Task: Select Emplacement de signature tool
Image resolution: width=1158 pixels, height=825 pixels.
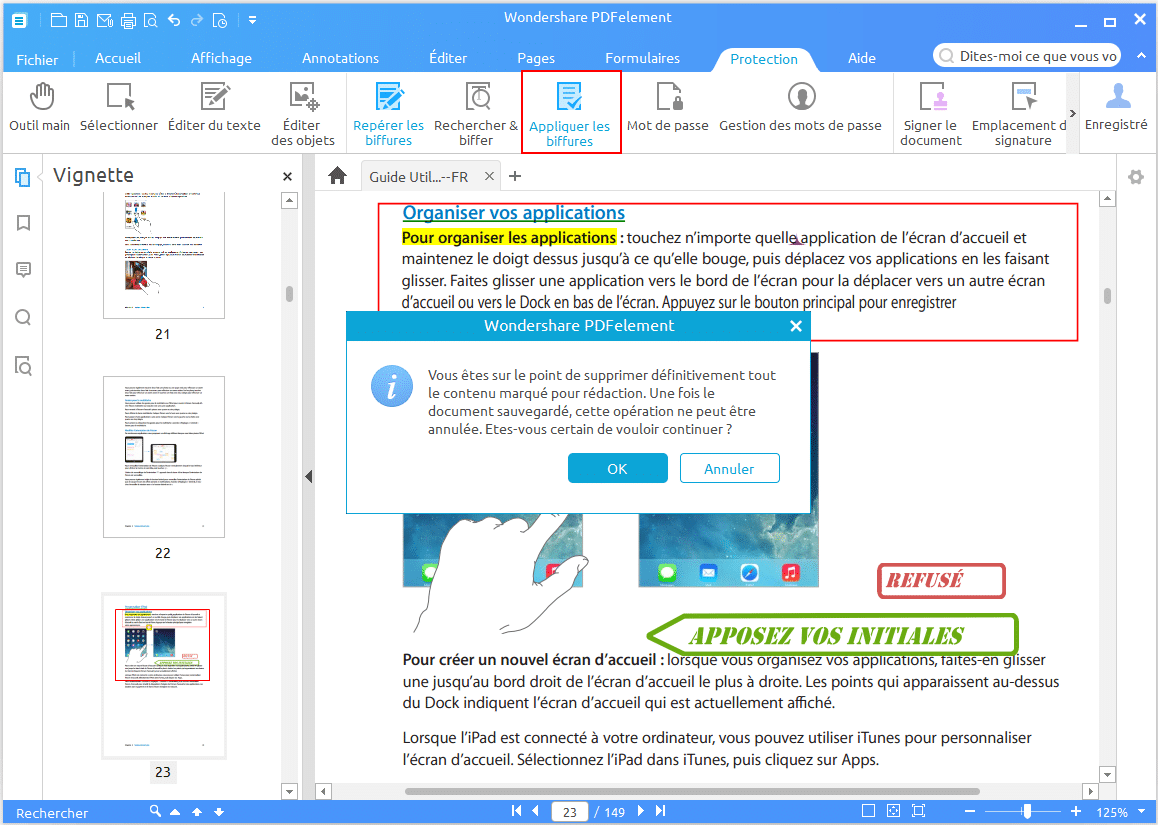Action: (1019, 114)
